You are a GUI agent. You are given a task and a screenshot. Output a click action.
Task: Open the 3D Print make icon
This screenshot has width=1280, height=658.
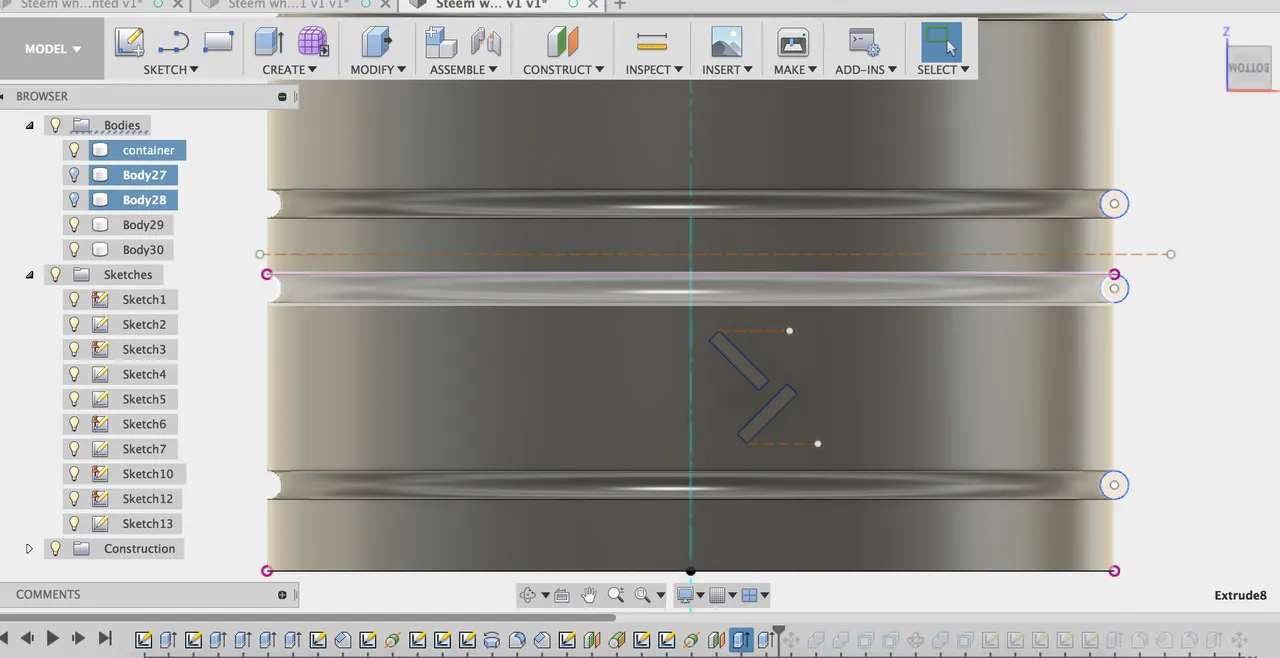793,42
